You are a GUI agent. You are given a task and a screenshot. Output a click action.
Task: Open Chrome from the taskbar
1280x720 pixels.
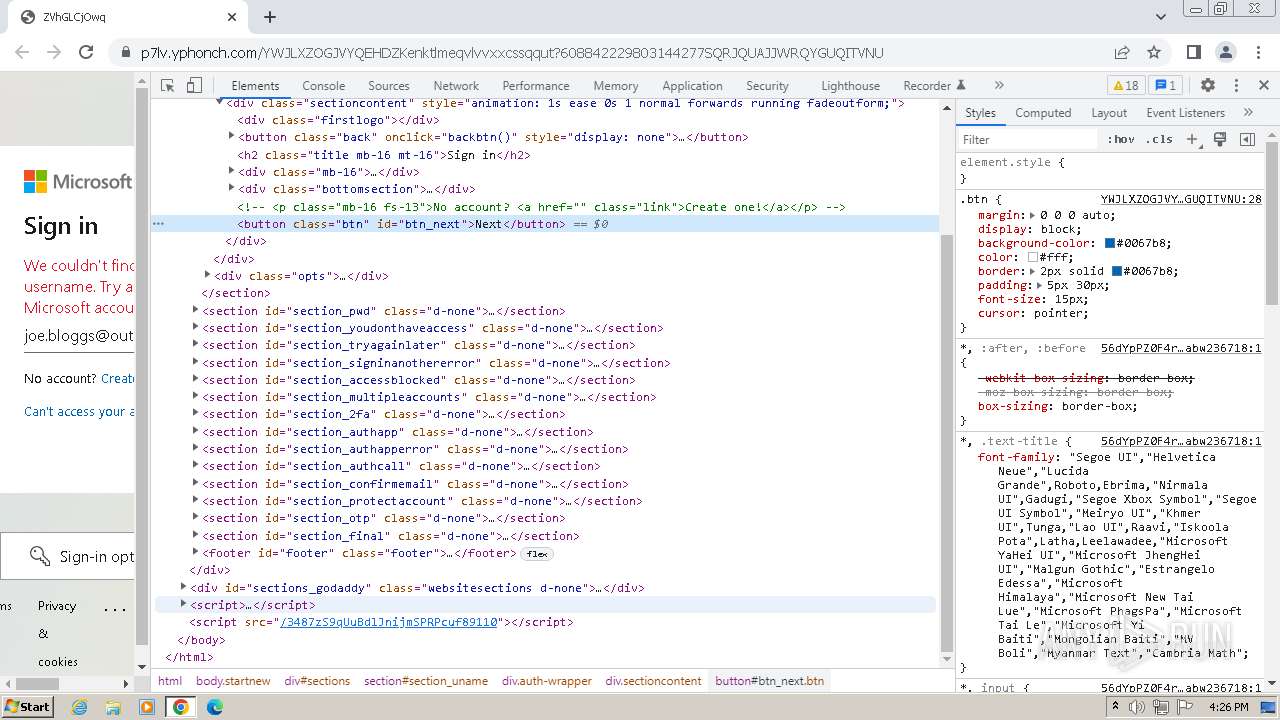(x=181, y=707)
